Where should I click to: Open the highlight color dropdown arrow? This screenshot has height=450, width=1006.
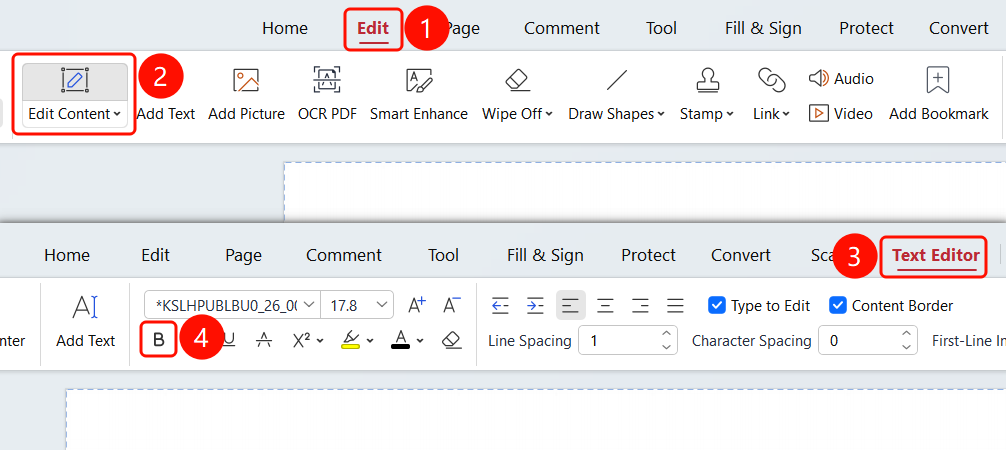pyautogui.click(x=370, y=341)
